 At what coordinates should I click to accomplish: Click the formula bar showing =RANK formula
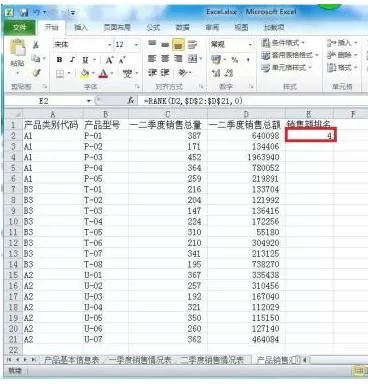click(253, 100)
